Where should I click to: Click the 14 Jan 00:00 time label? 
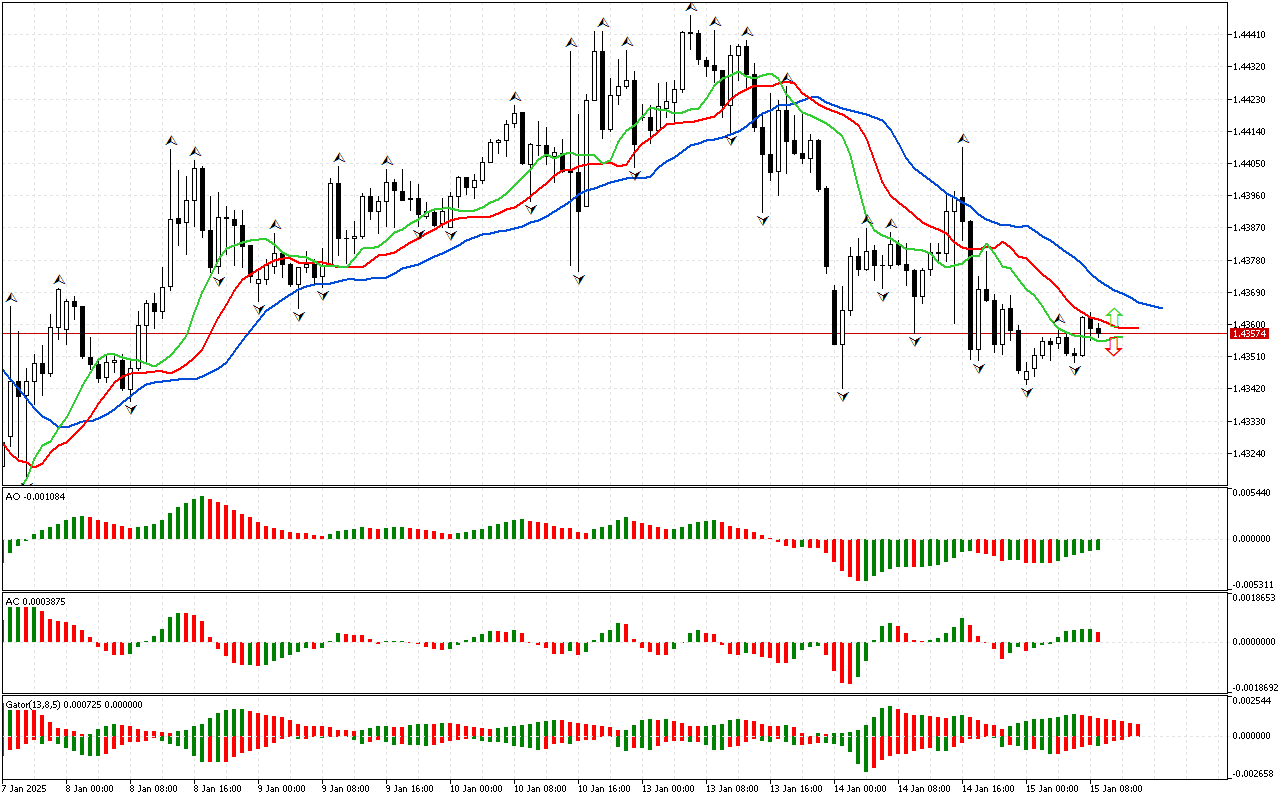coord(860,788)
